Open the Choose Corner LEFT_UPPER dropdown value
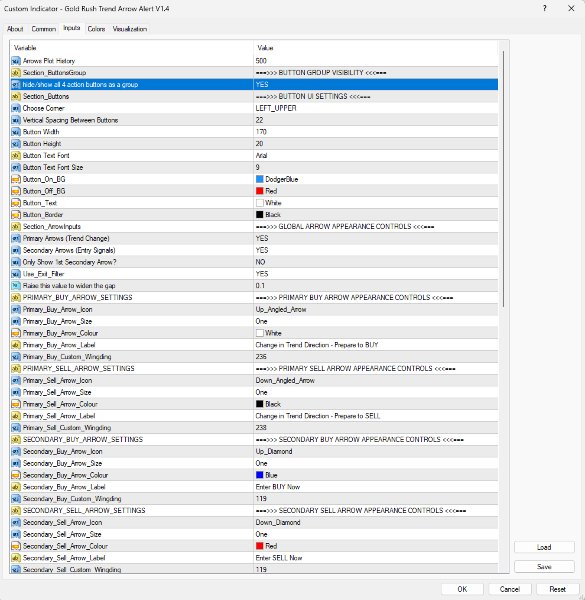 tap(375, 108)
